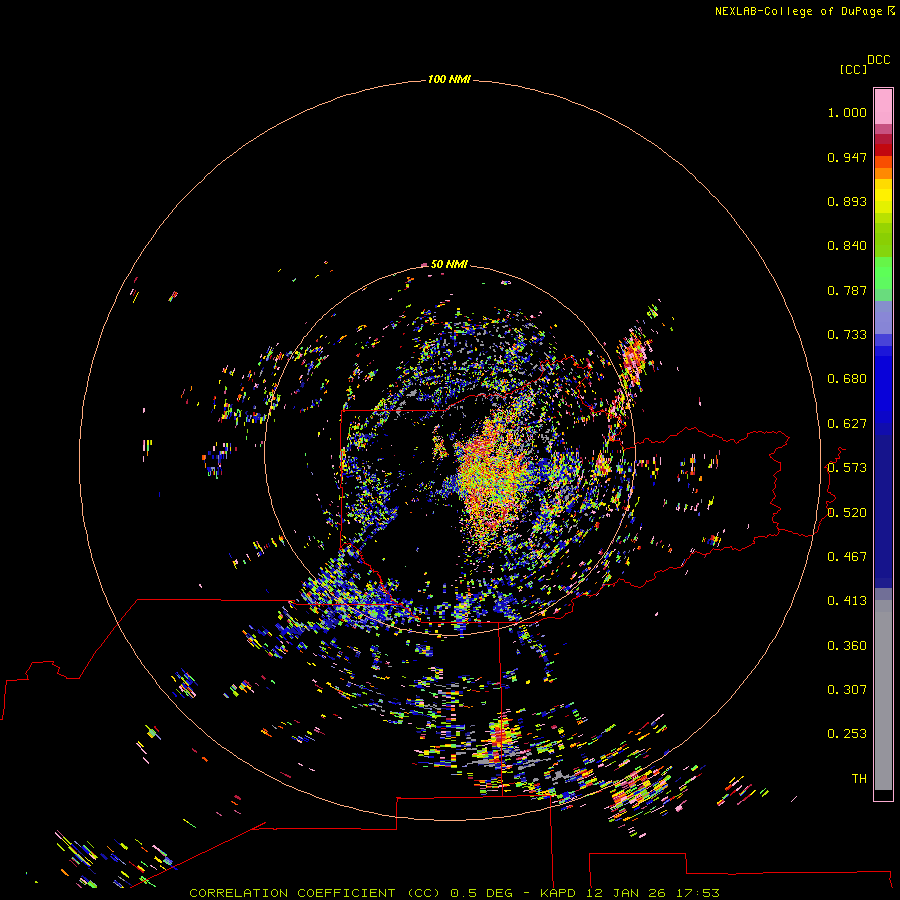Click the 0.893 legend value

(x=847, y=201)
